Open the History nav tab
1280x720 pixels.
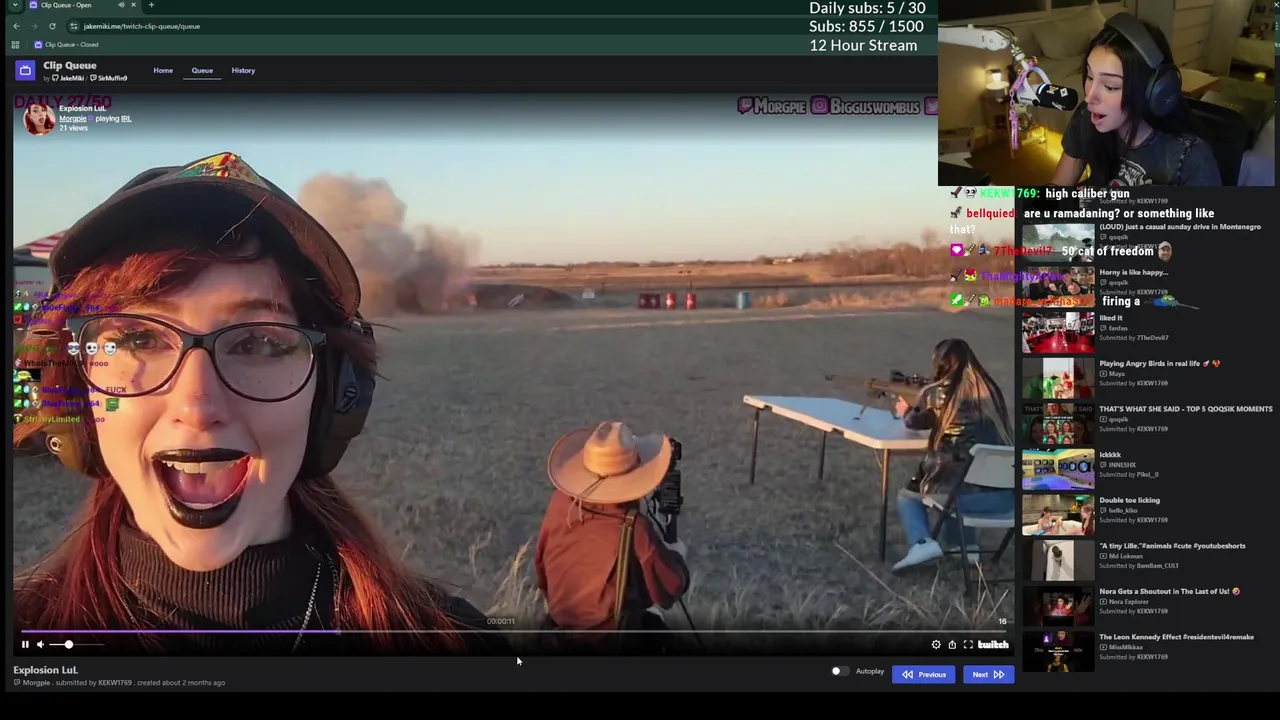(x=243, y=71)
